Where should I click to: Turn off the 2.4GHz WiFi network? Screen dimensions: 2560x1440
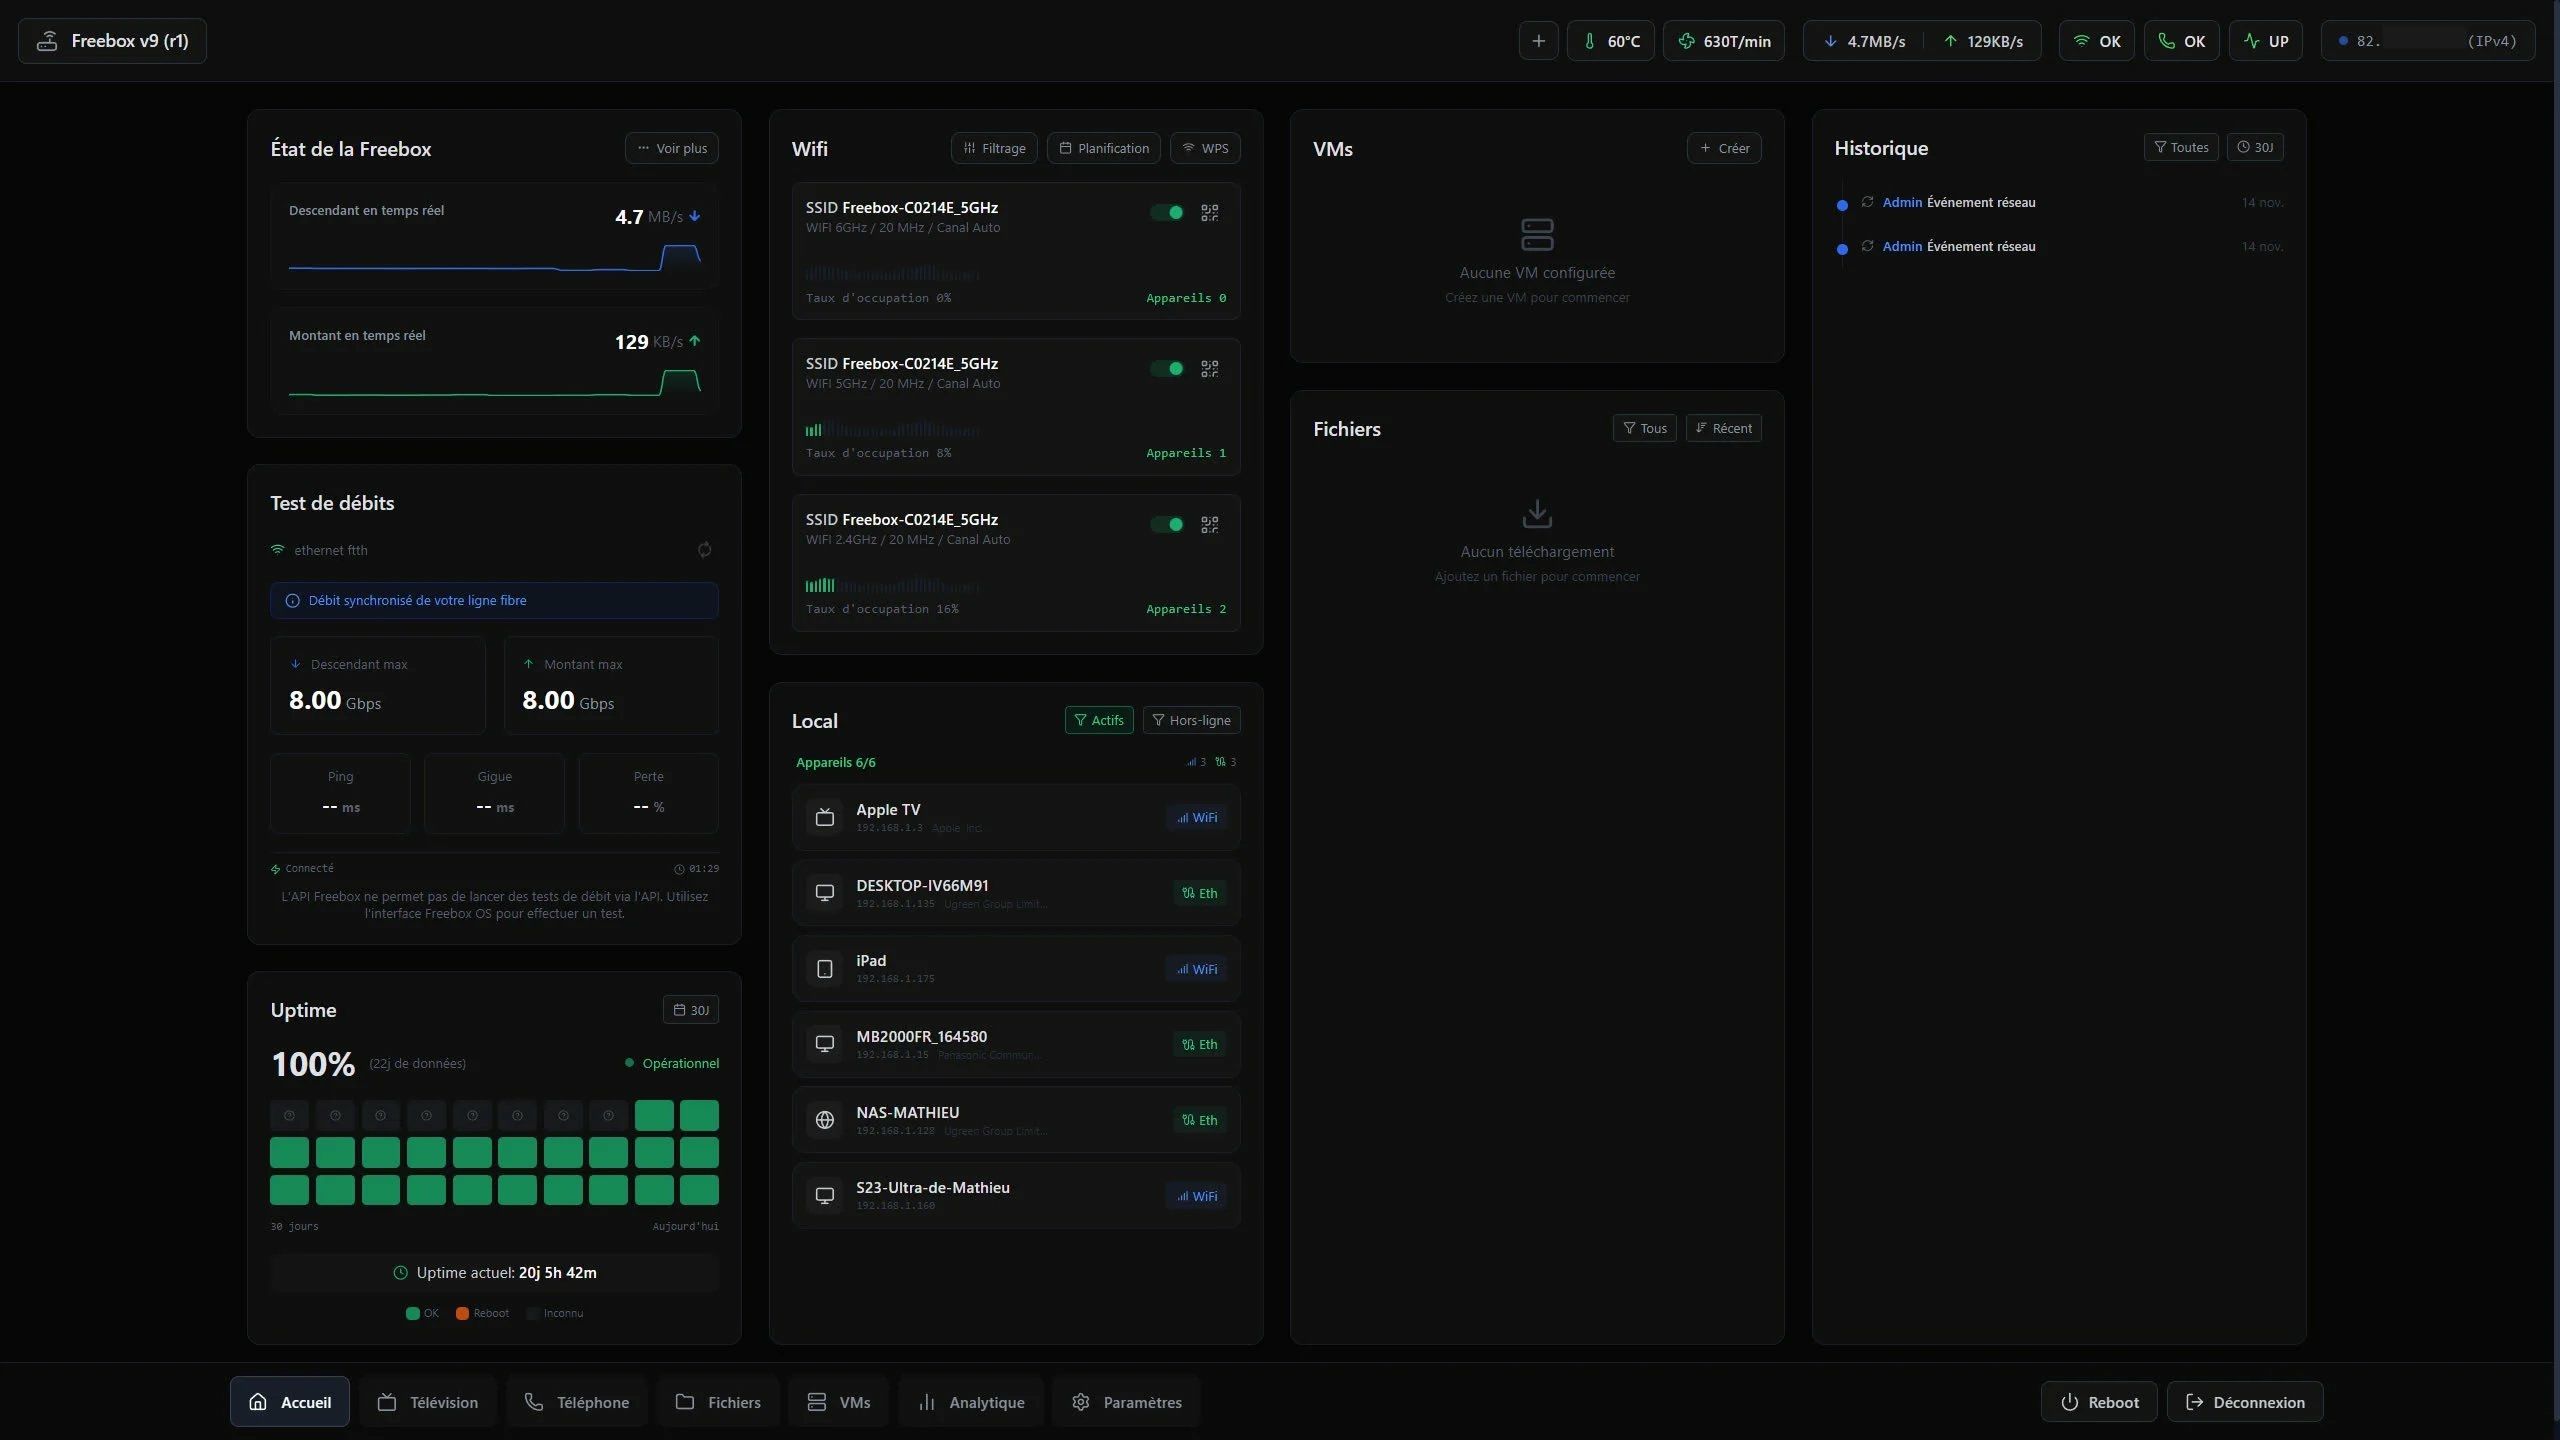[x=1166, y=524]
